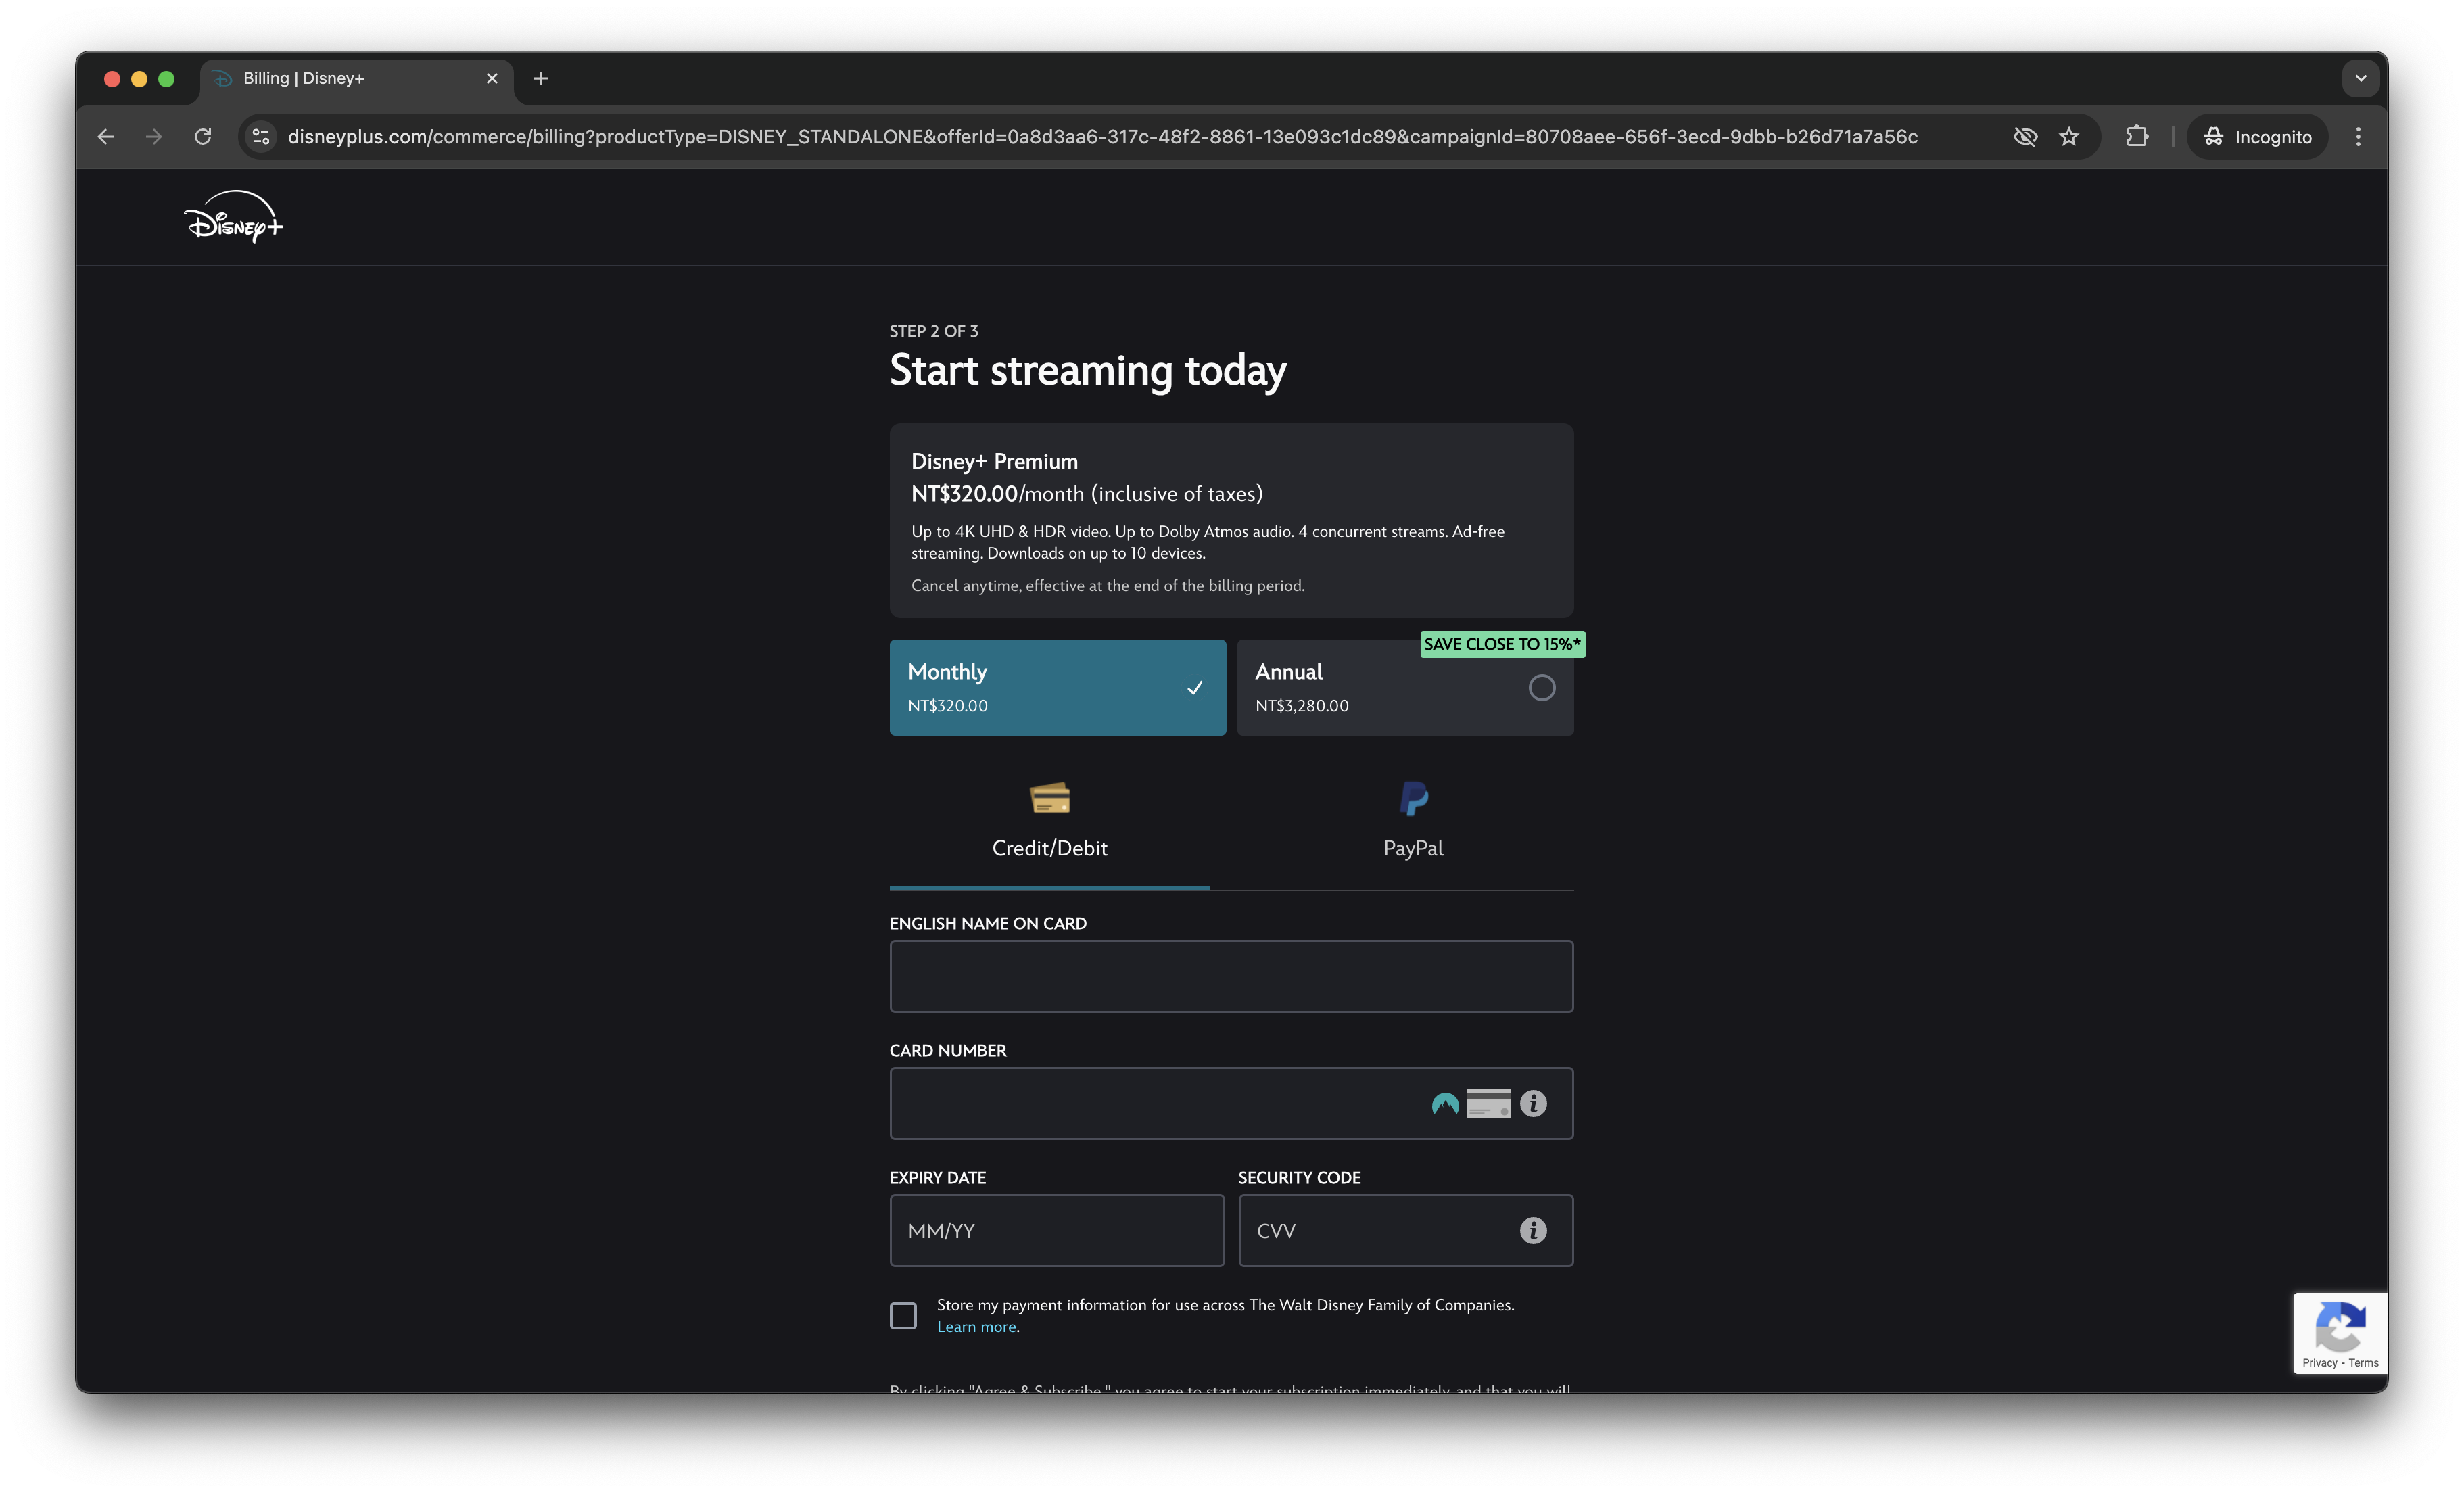
Task: Click the credit card icon
Action: pyautogui.click(x=1050, y=798)
